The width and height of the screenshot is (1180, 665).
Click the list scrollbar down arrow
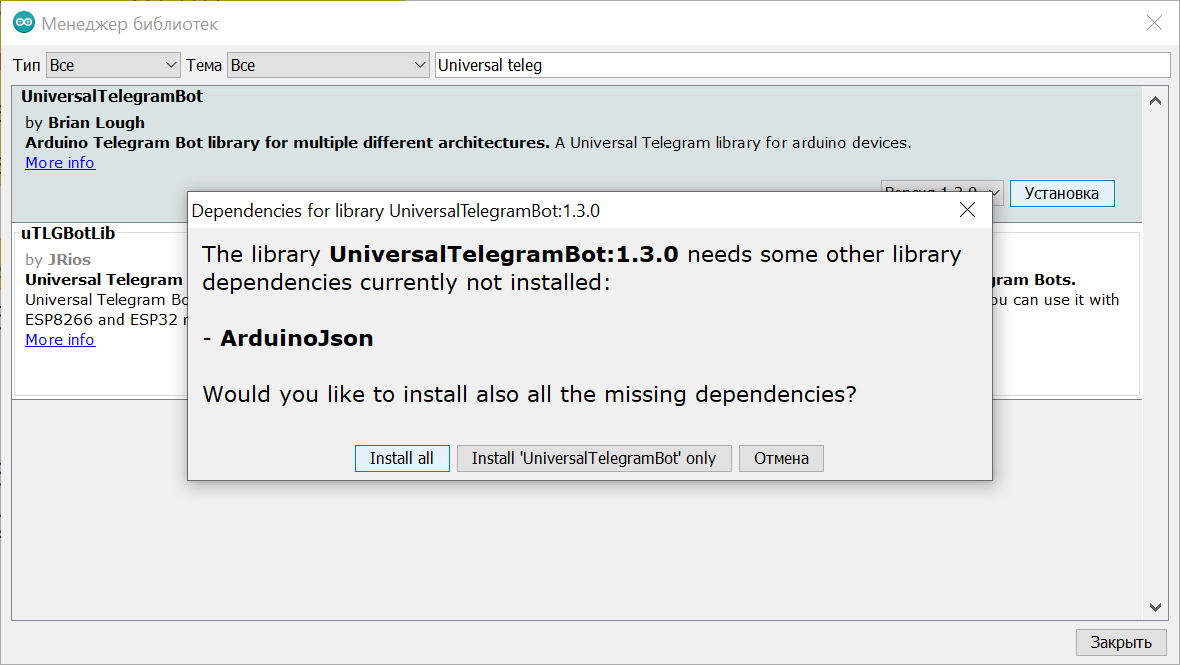(x=1155, y=607)
